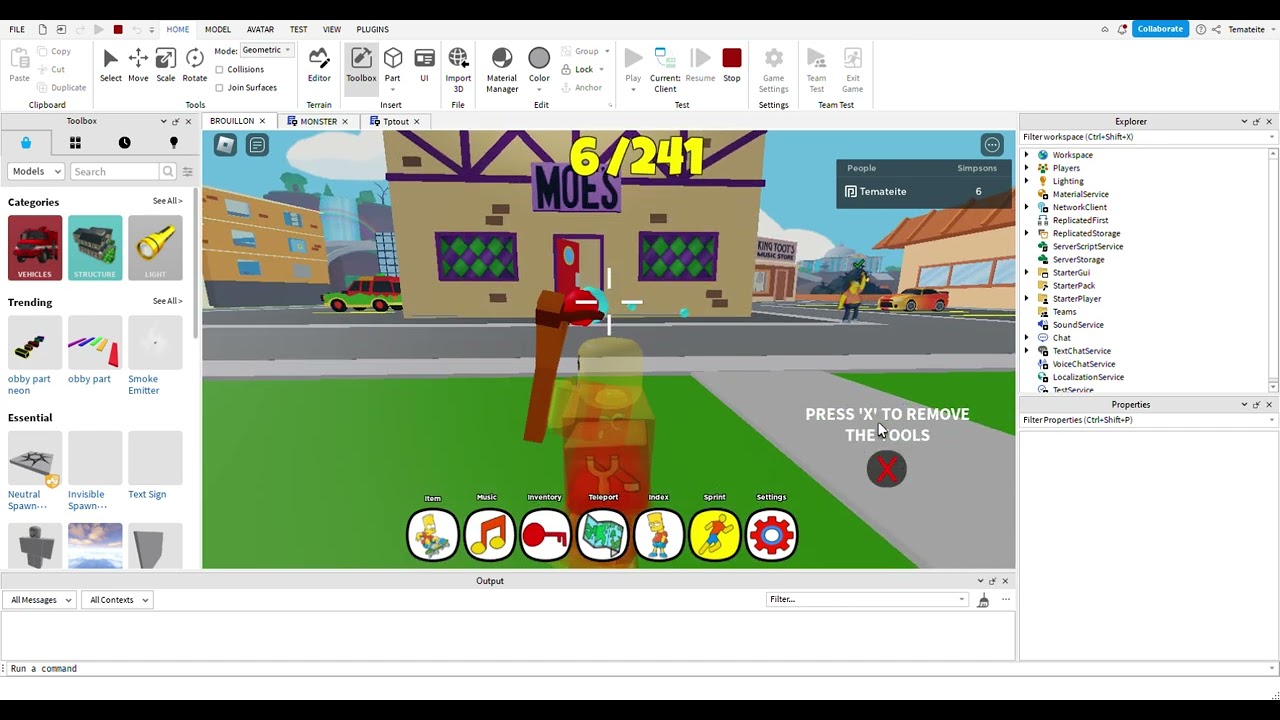Open in-game Roblox menu icon
The width and height of the screenshot is (1280, 720).
coord(226,145)
